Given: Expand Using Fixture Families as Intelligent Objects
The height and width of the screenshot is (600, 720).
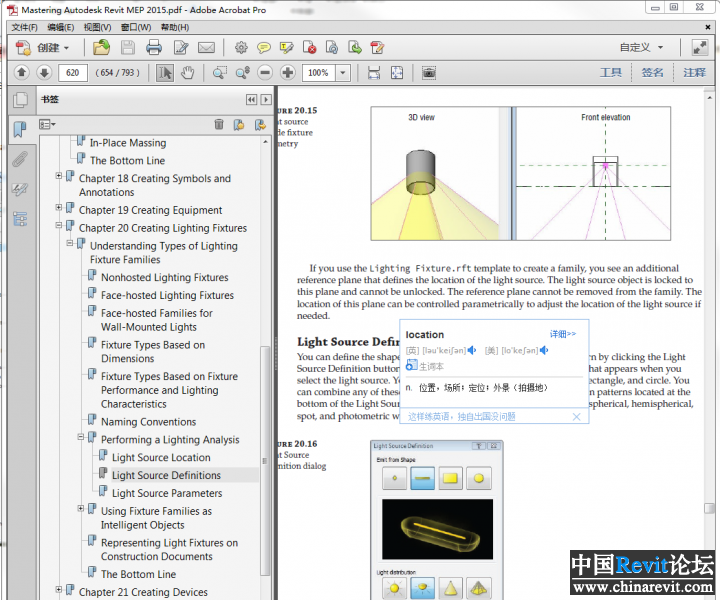Looking at the screenshot, I should click(x=81, y=509).
